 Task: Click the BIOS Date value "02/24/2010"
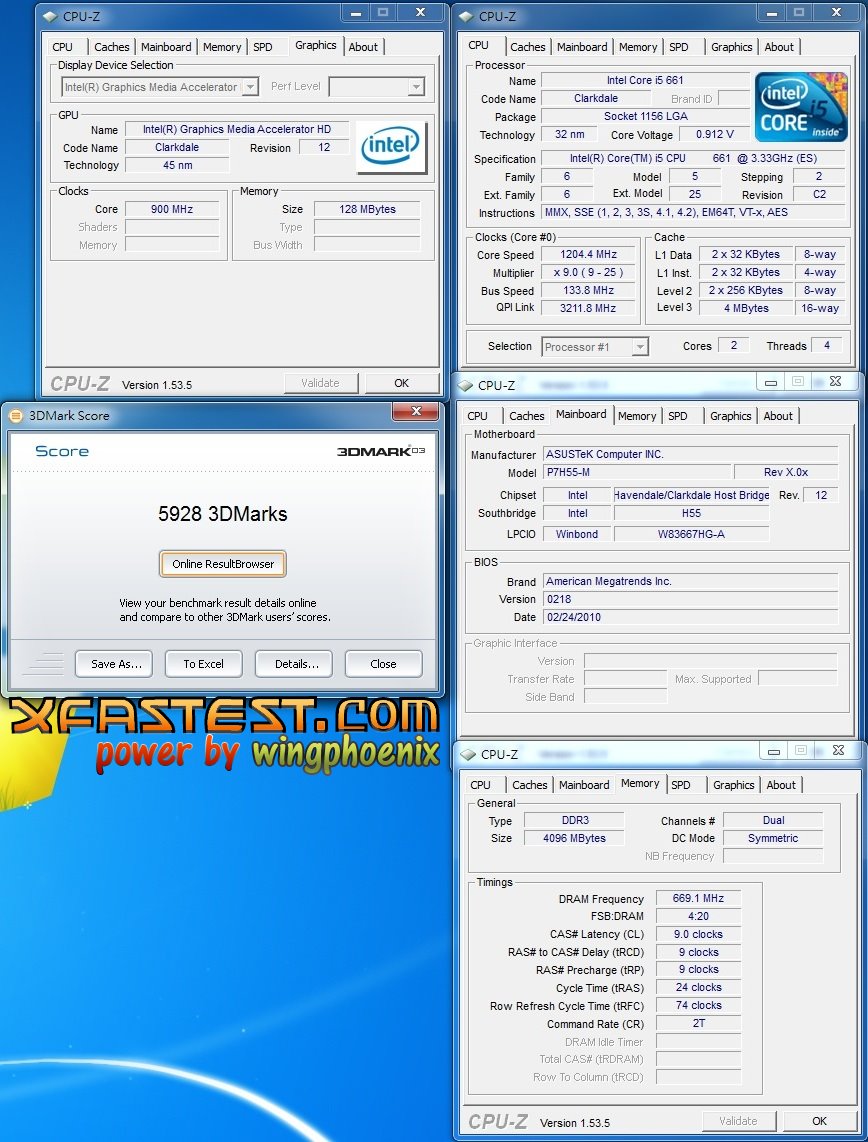[x=691, y=617]
